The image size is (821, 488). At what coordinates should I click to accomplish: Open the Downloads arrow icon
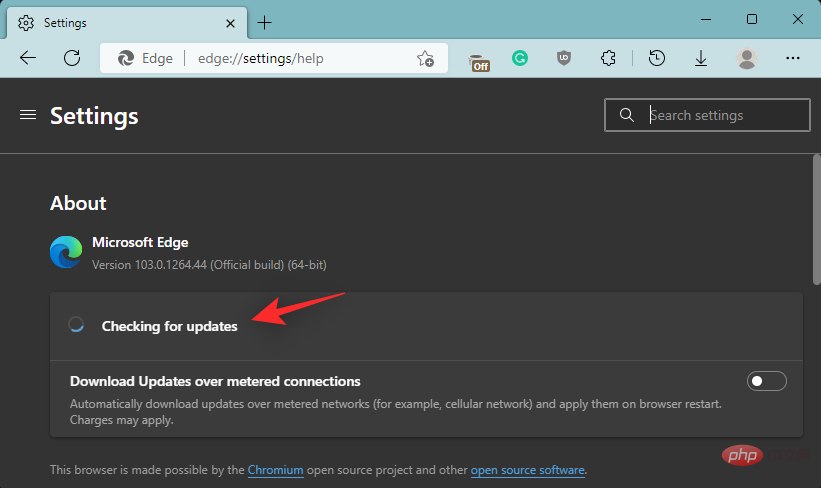tap(701, 59)
